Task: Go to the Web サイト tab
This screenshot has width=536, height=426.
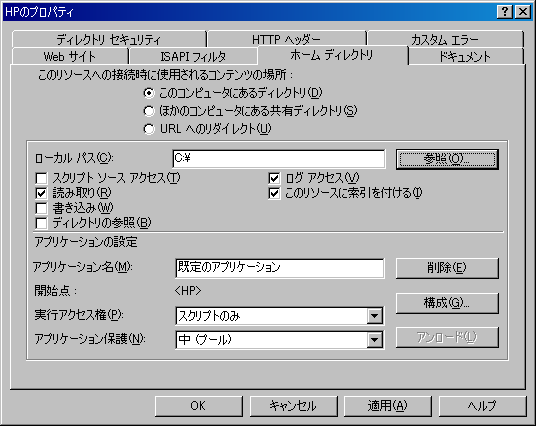Action: (x=70, y=56)
